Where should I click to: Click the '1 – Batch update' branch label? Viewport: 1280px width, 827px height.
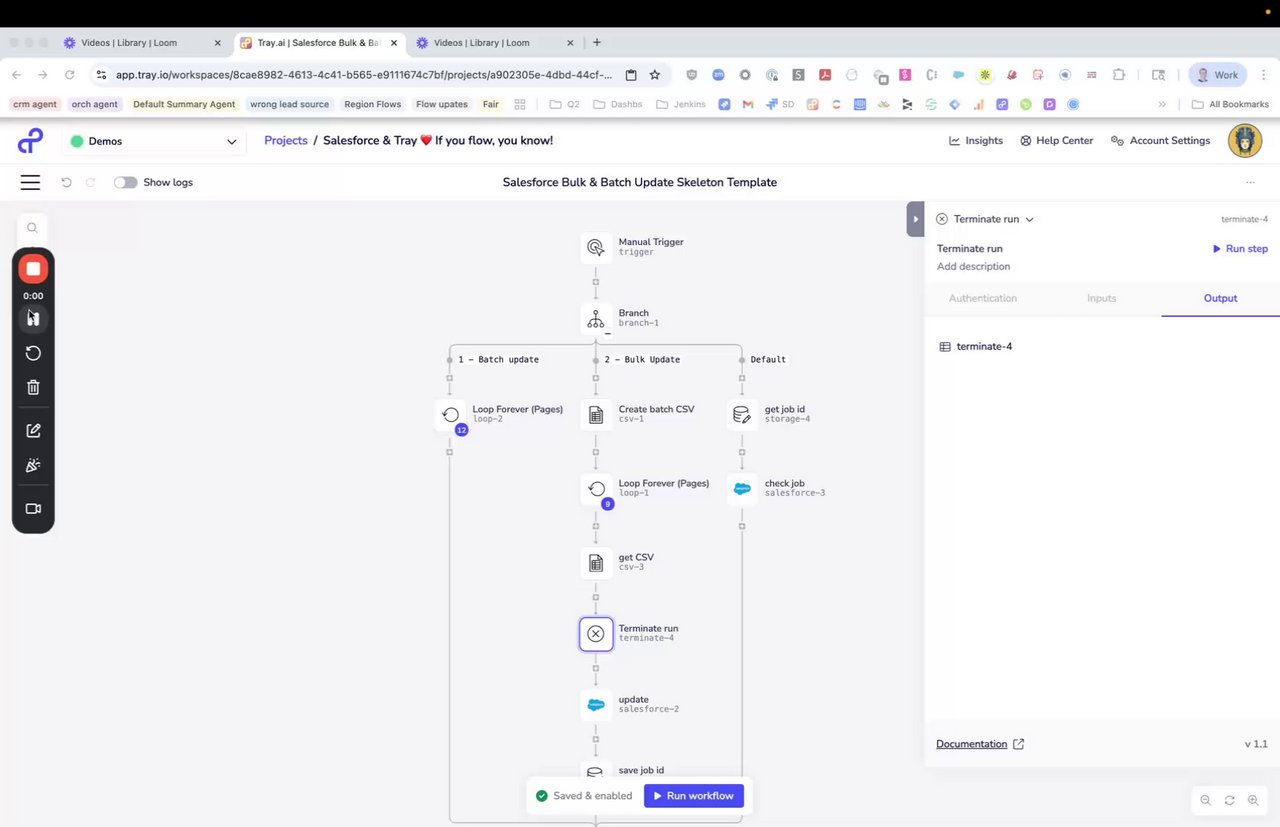[498, 359]
